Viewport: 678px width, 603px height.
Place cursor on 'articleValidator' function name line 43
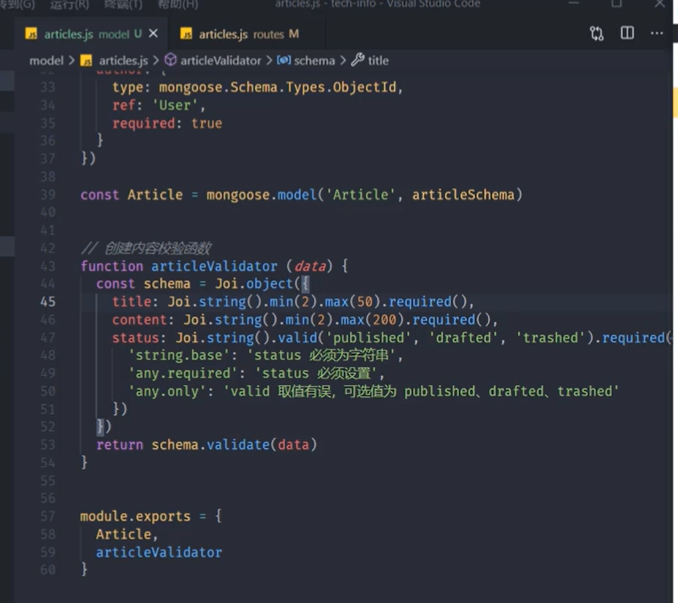(x=214, y=266)
